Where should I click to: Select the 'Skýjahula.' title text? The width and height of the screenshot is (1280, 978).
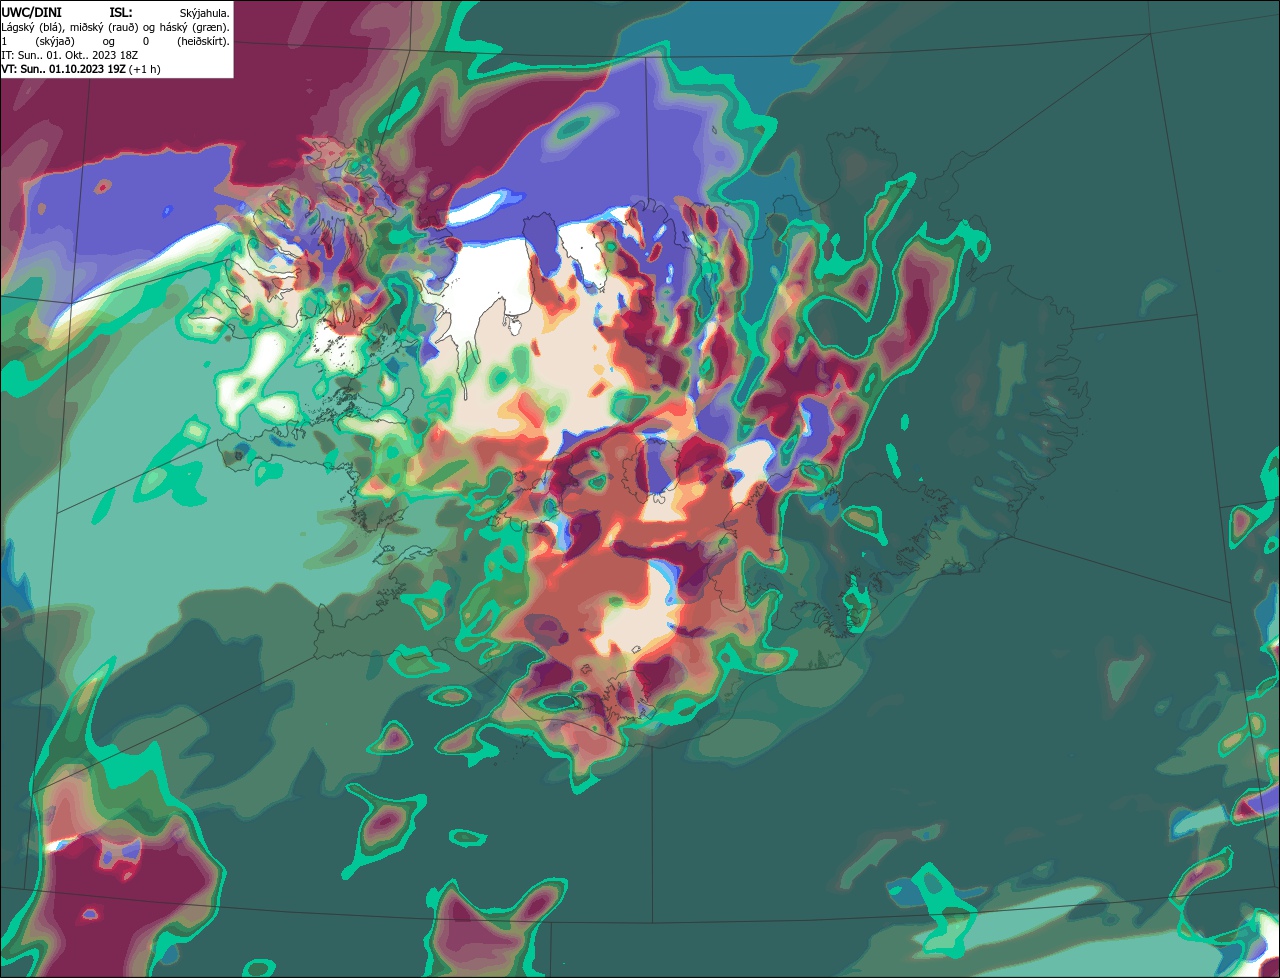[x=204, y=12]
